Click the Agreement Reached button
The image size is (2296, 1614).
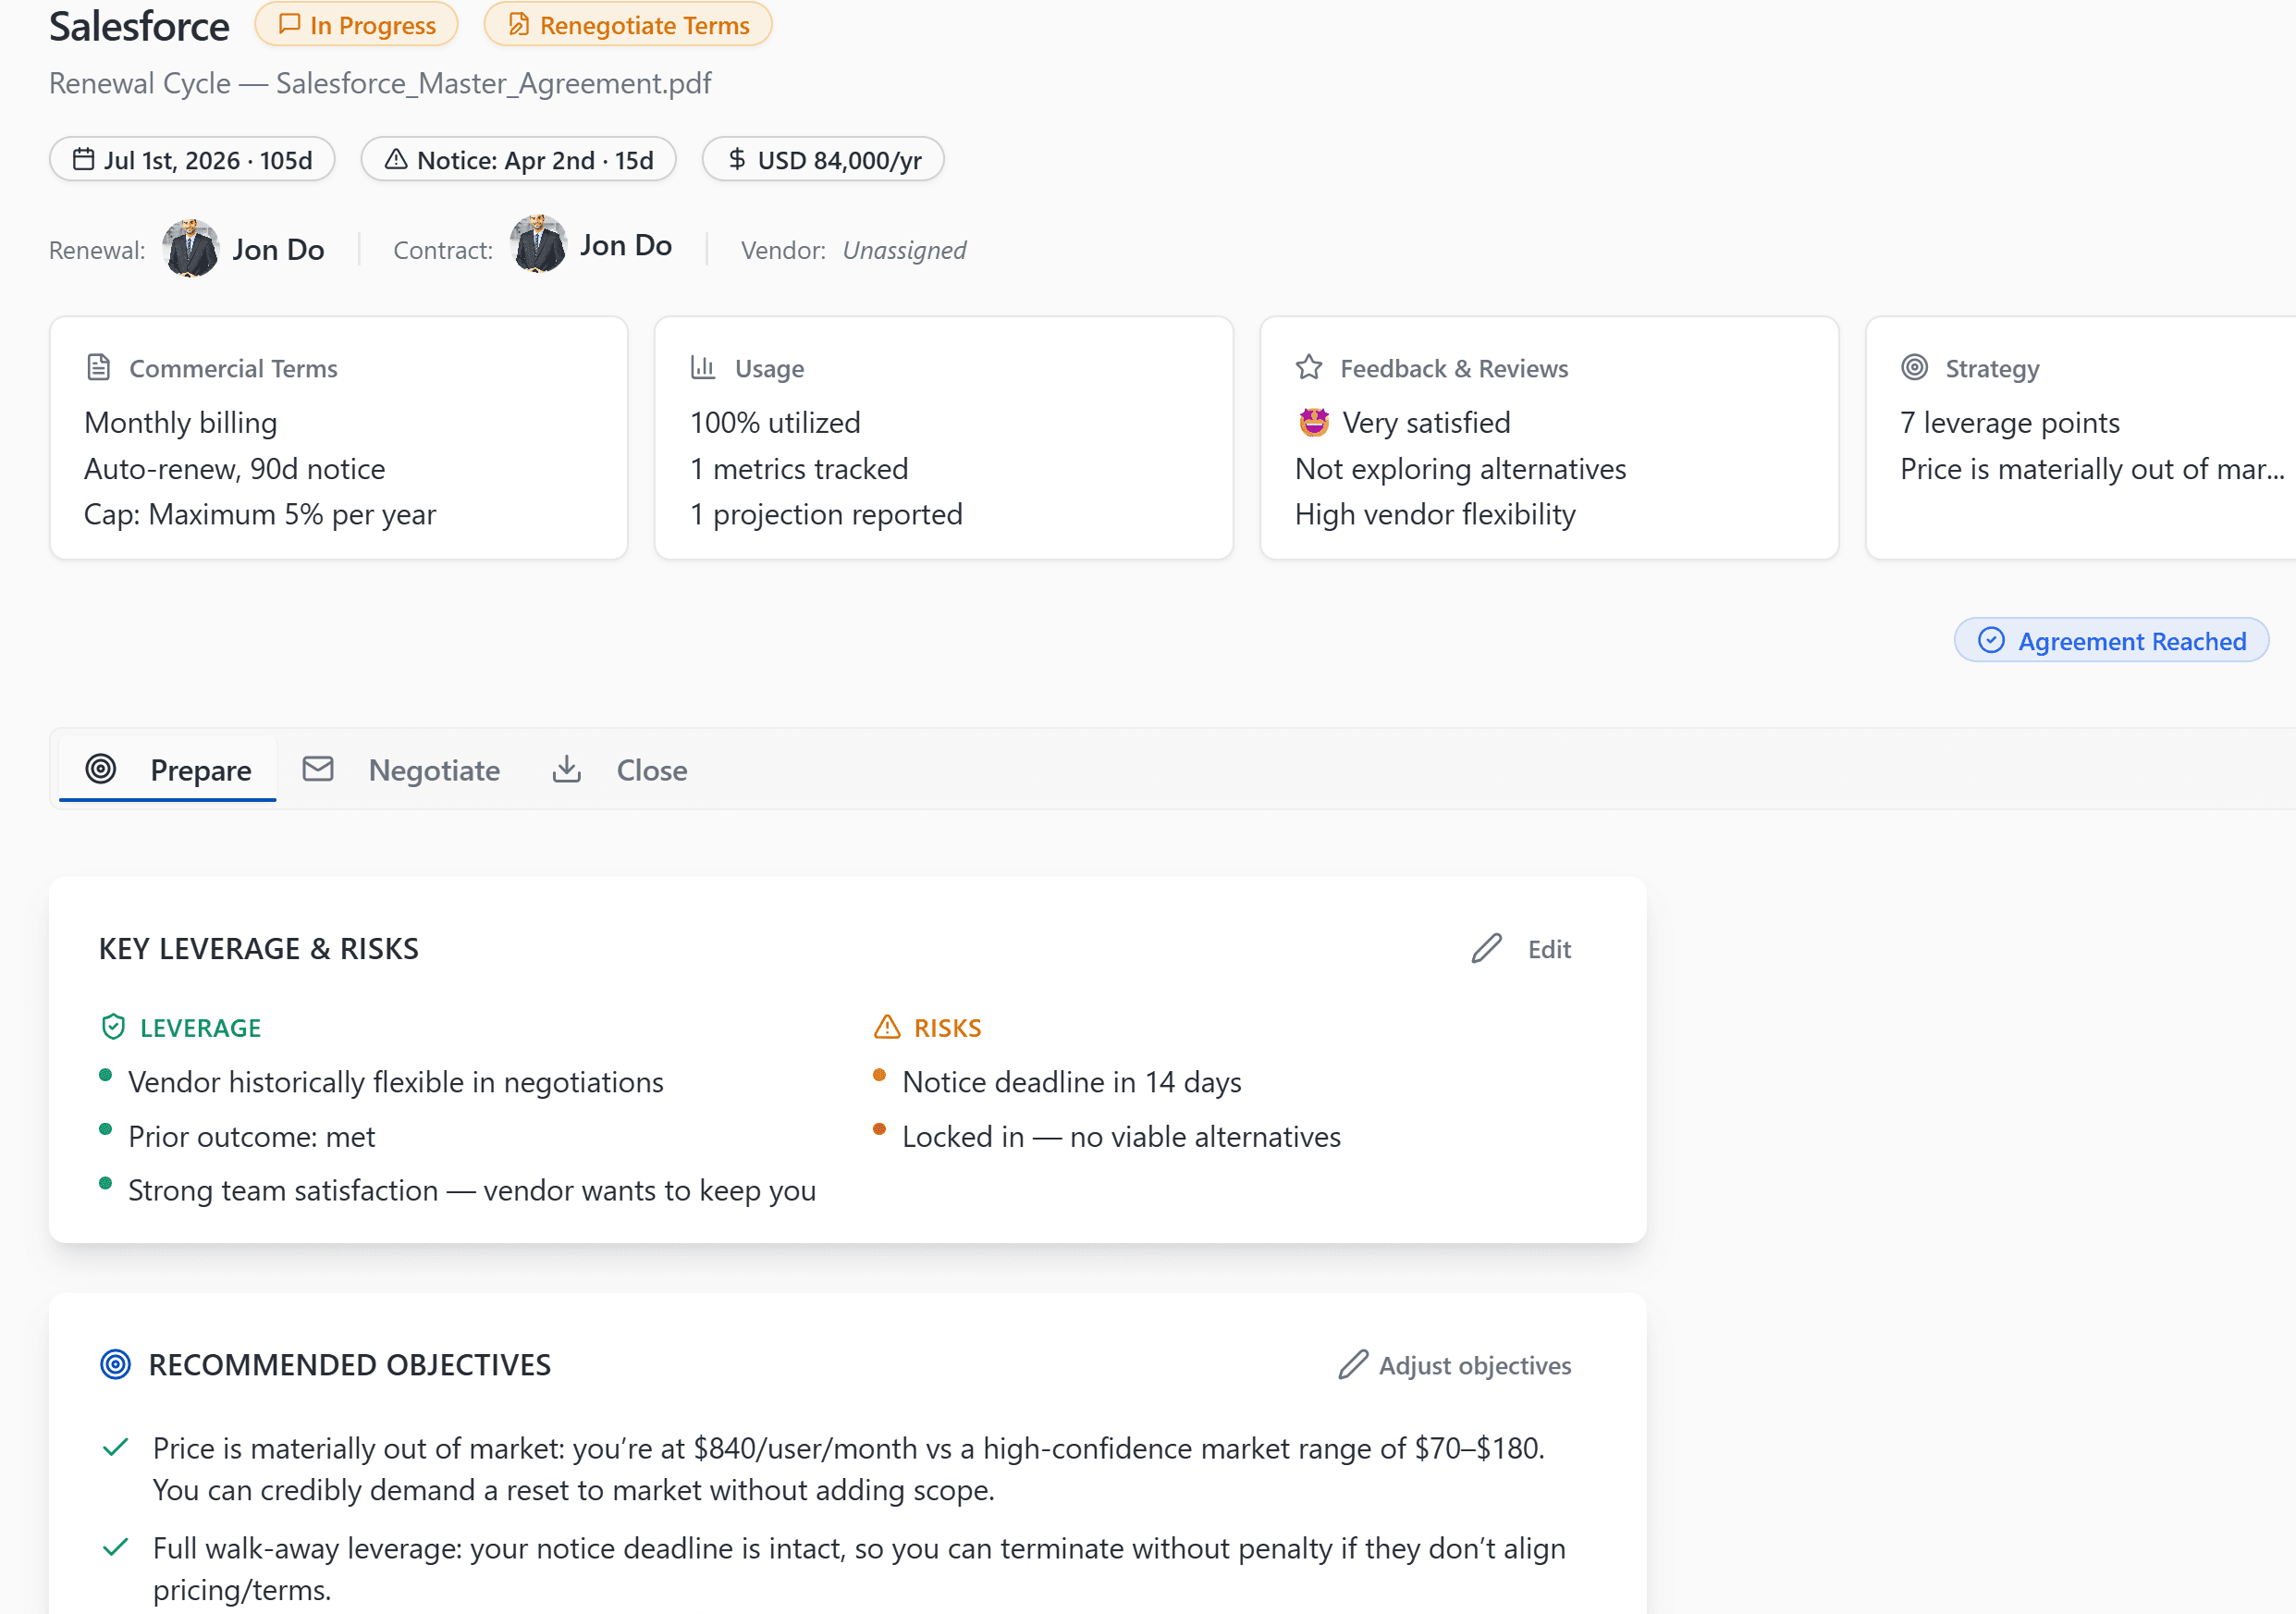coord(2111,641)
